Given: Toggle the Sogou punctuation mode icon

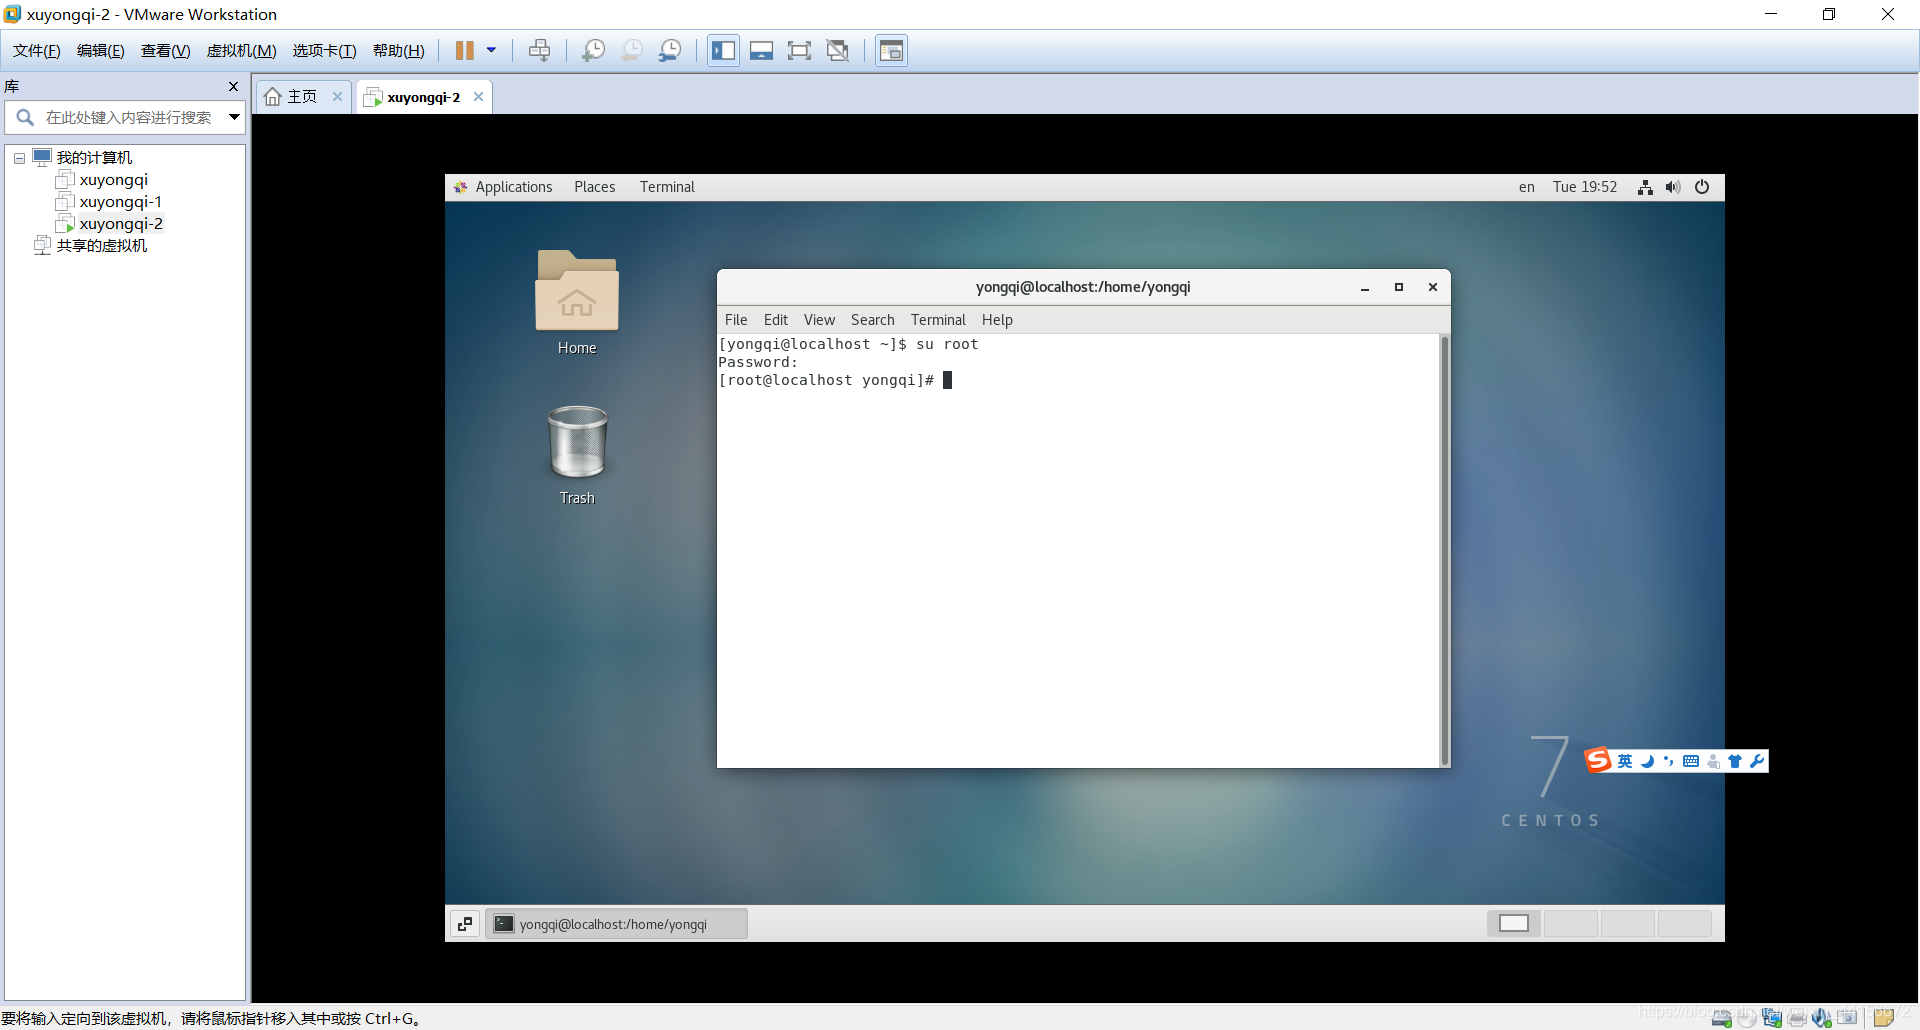Looking at the screenshot, I should point(1668,761).
